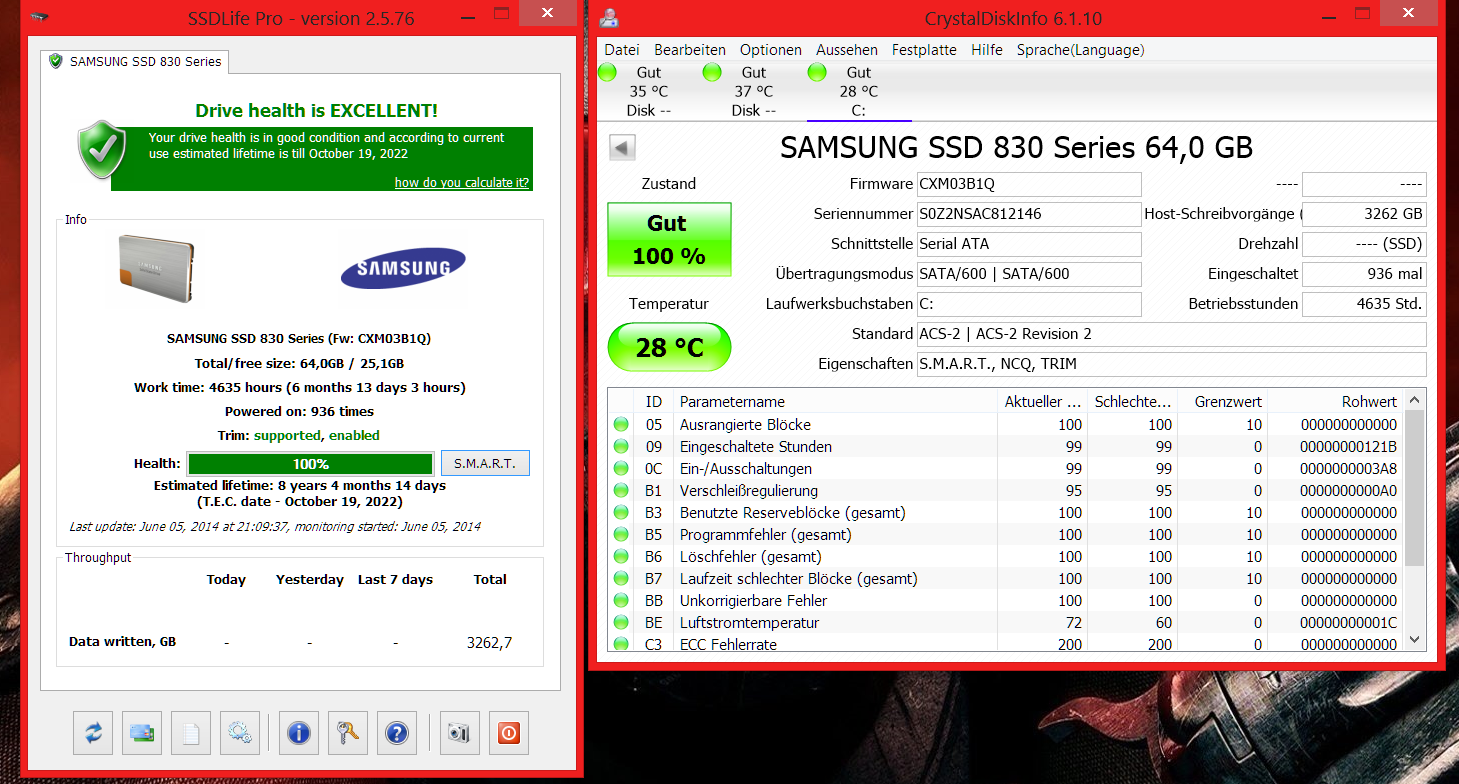Select the 37 °C disk status circle
The image size is (1459, 784).
click(712, 72)
